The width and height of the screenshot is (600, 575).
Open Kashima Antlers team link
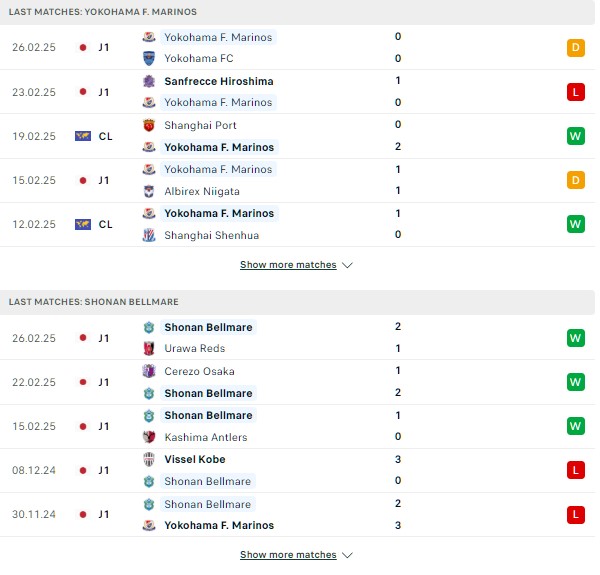tap(206, 437)
